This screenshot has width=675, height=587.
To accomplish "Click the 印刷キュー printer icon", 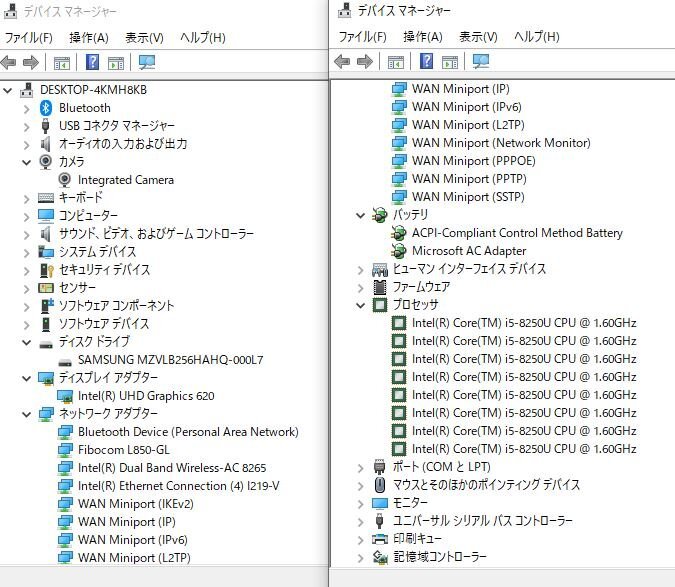I will (380, 539).
